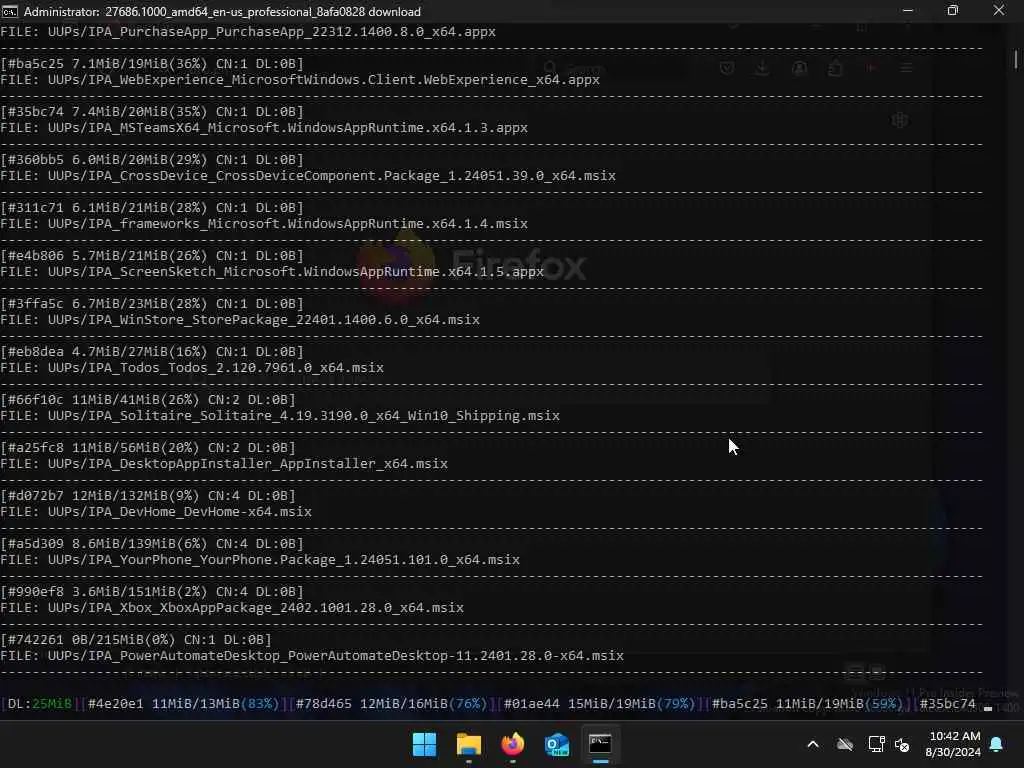The width and height of the screenshot is (1024, 768).
Task: Click the IPA_frameworks WindowsAppRuntime.x64.1.4.msix line
Action: [264, 223]
